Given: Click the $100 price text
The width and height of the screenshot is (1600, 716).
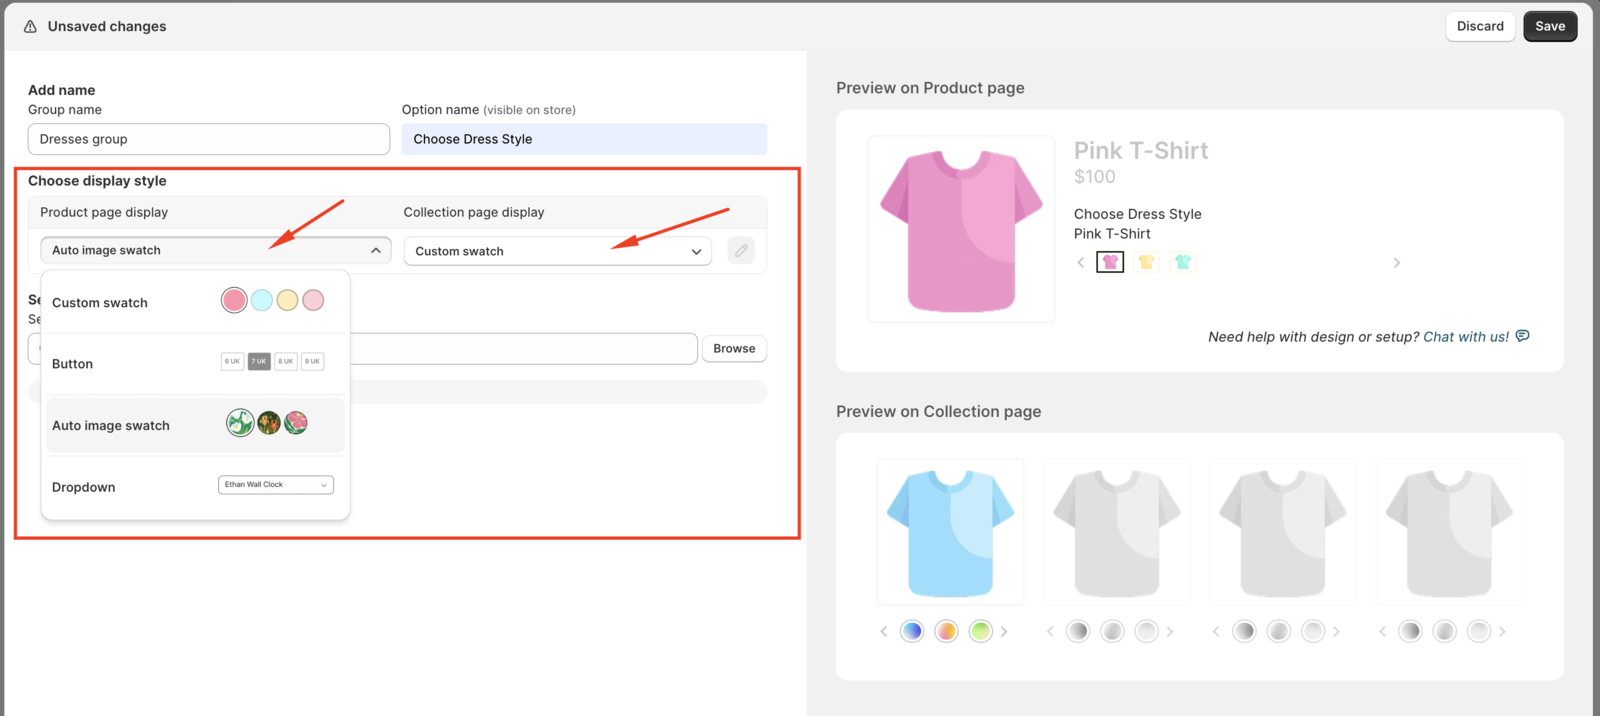Looking at the screenshot, I should [1095, 177].
